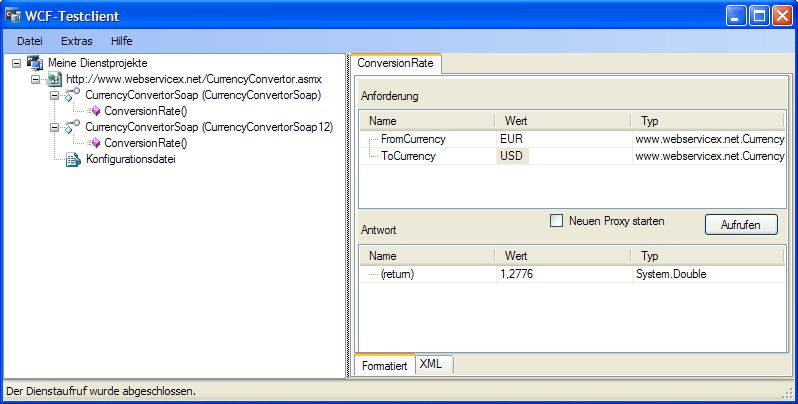Open the Konfigurationsdatei tree item

(x=131, y=159)
